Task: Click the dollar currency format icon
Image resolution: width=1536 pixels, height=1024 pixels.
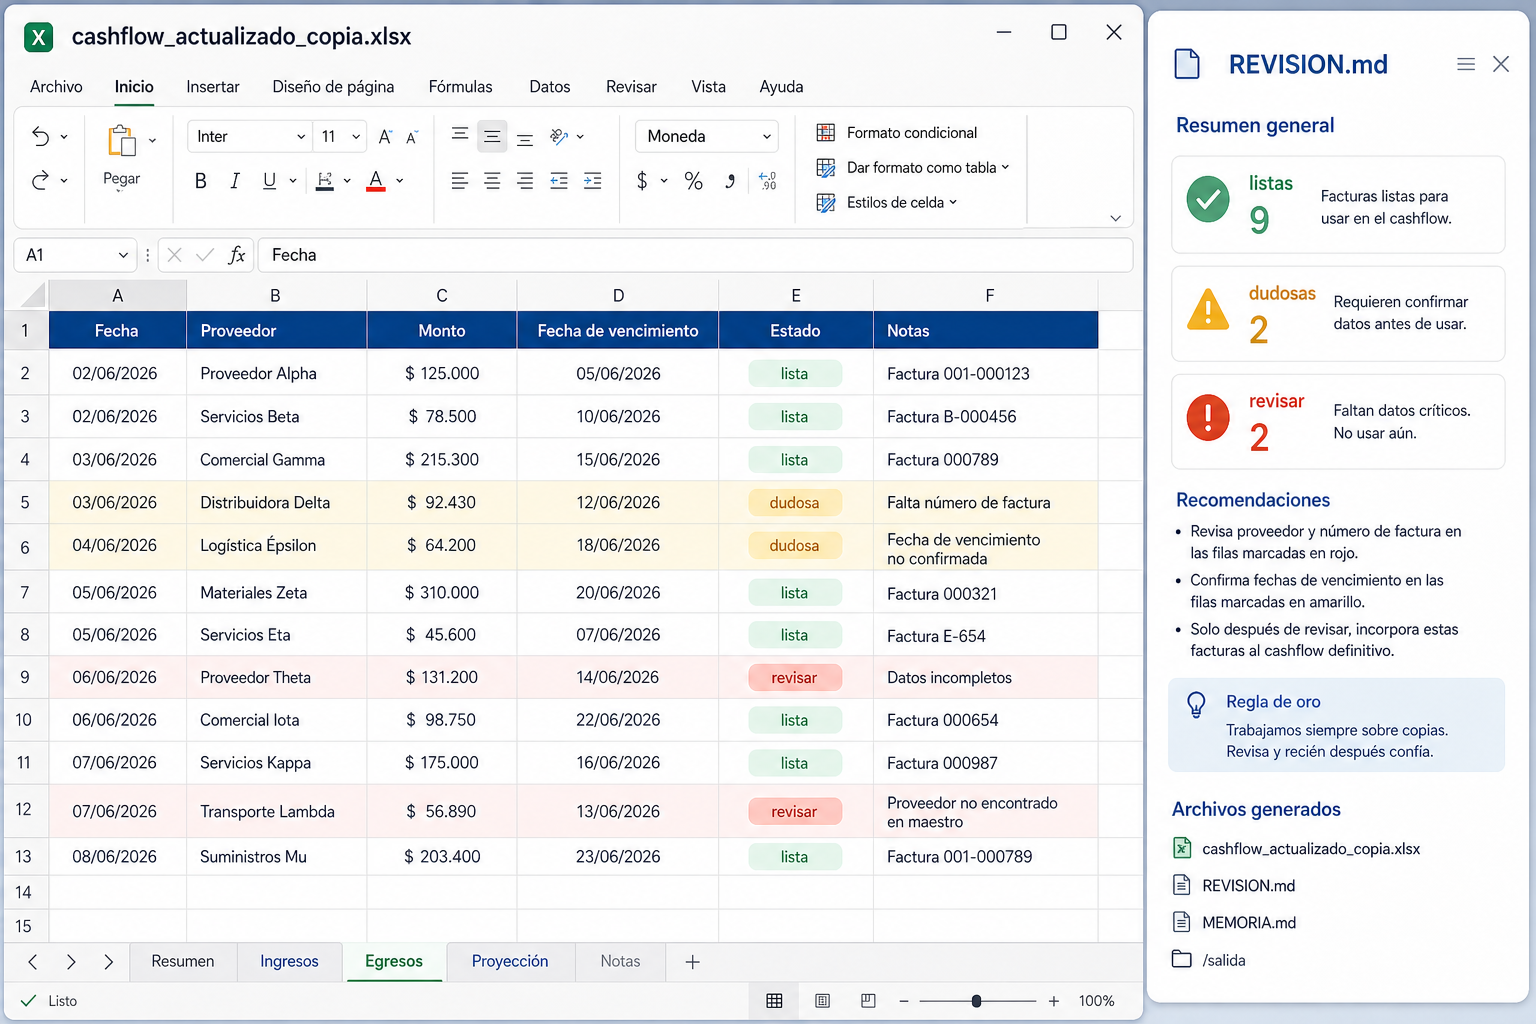Action: [642, 181]
